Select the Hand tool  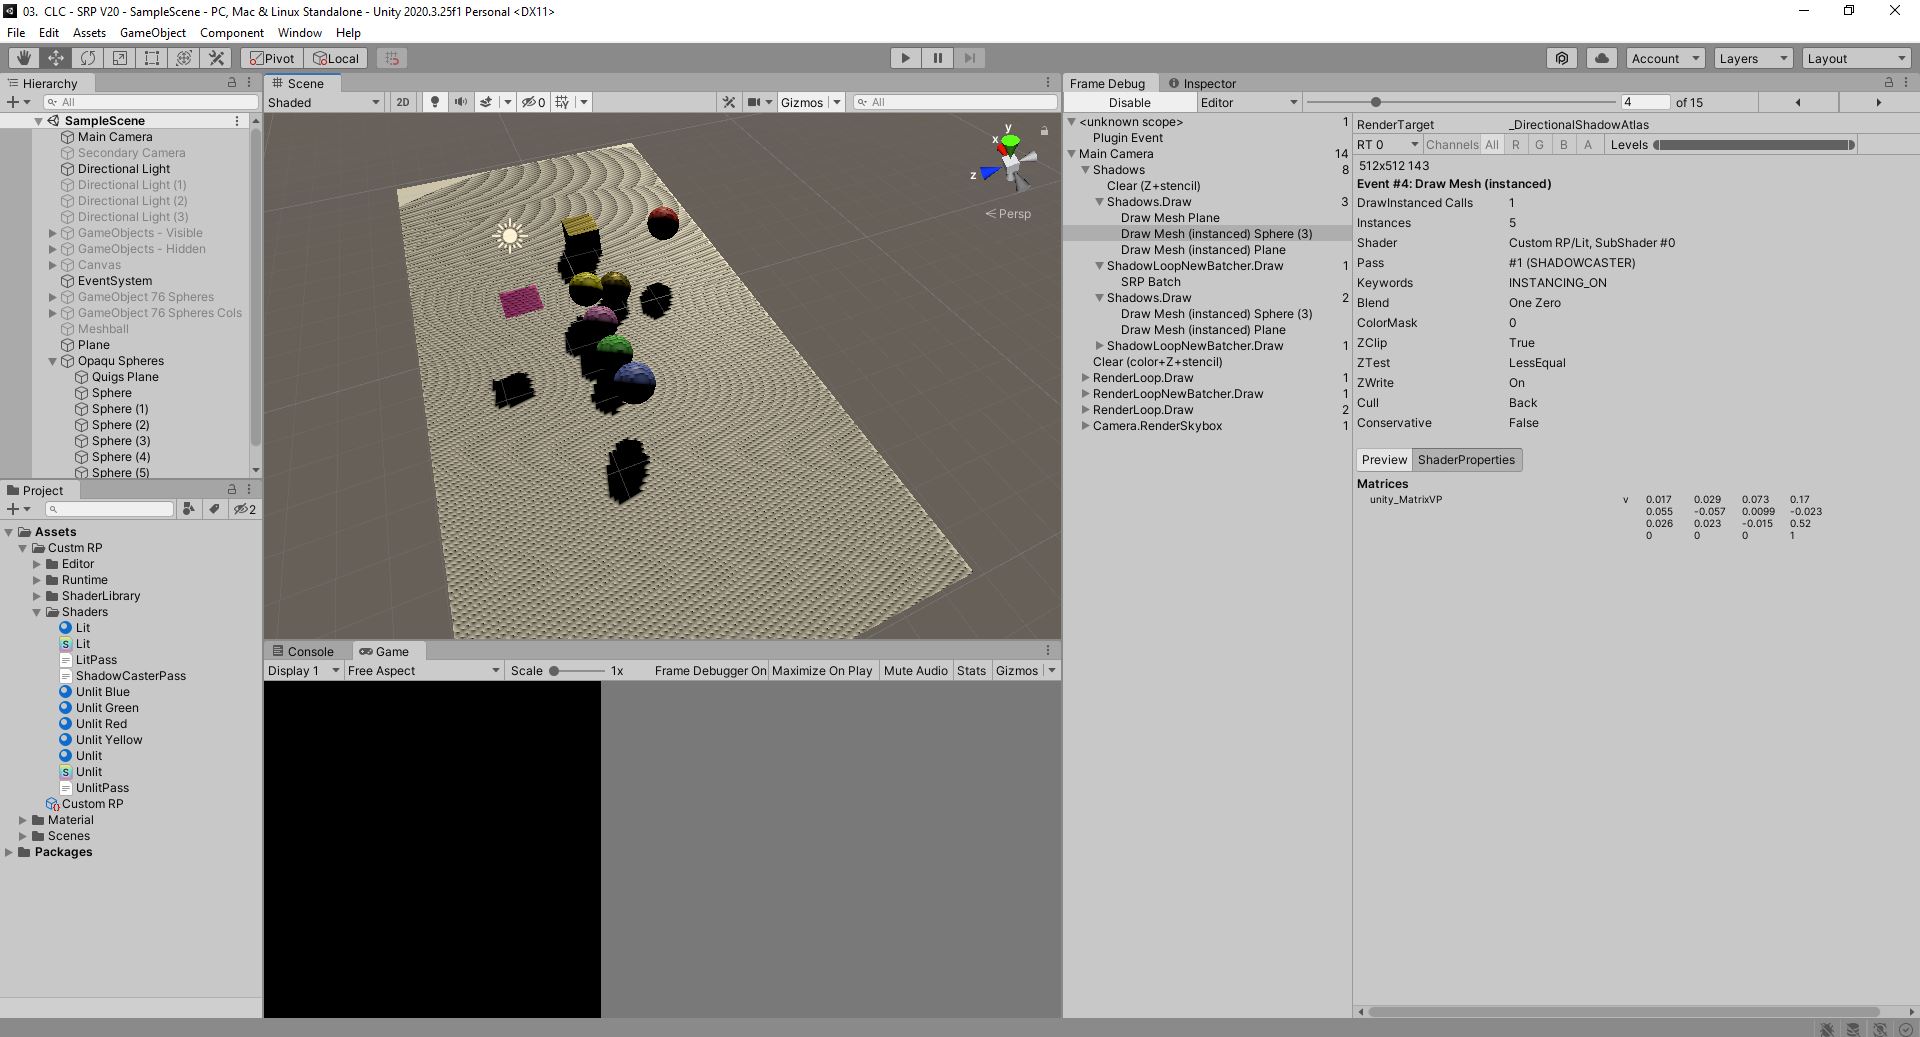(x=24, y=58)
